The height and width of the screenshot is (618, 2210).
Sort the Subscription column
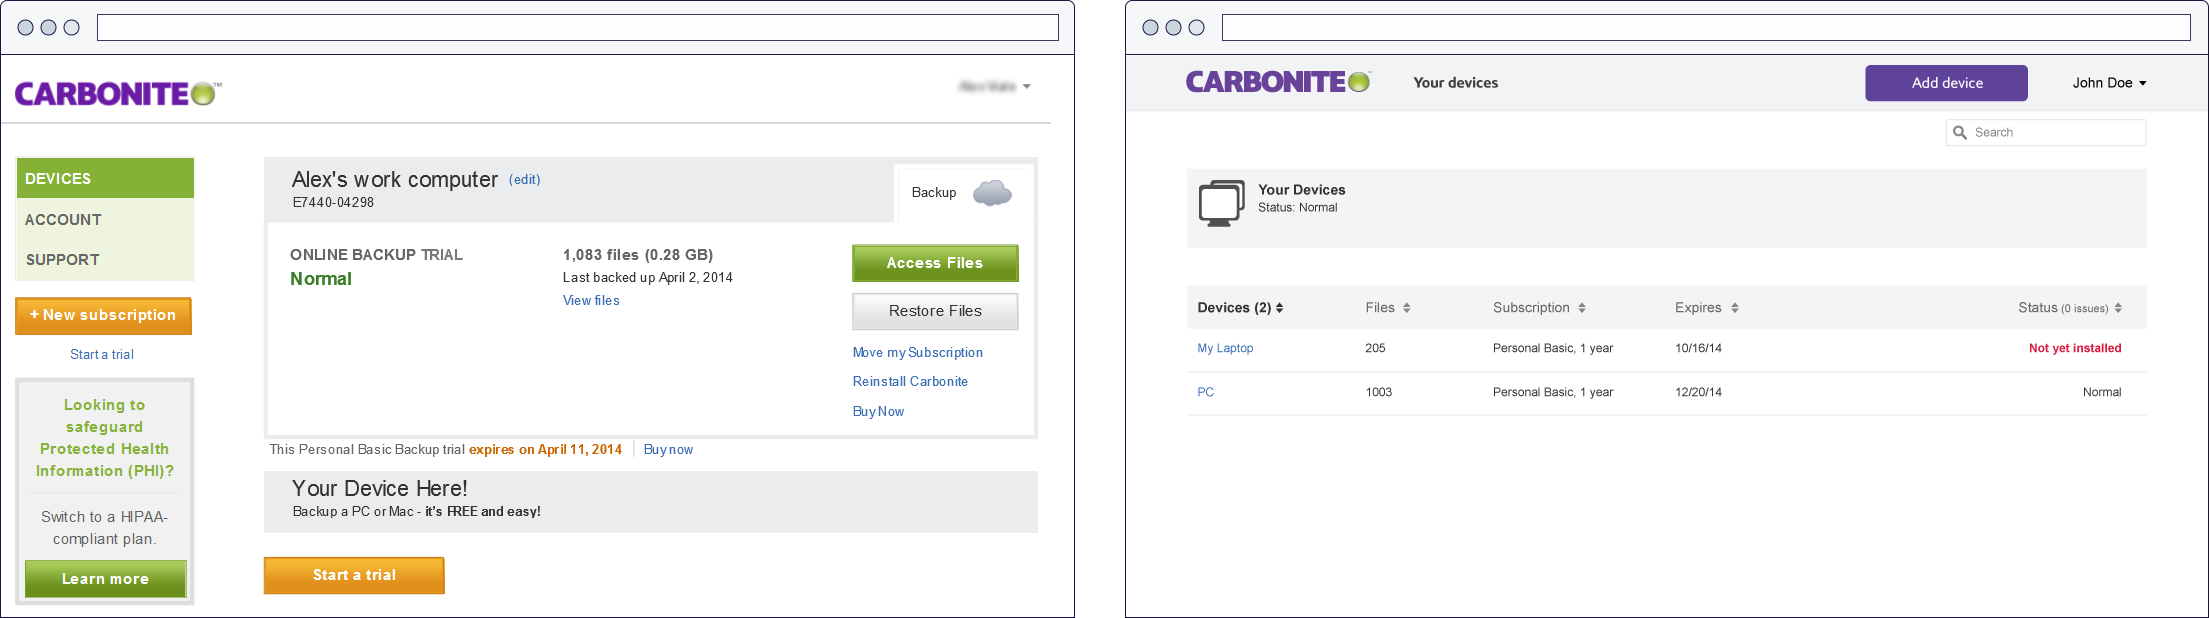click(1582, 308)
